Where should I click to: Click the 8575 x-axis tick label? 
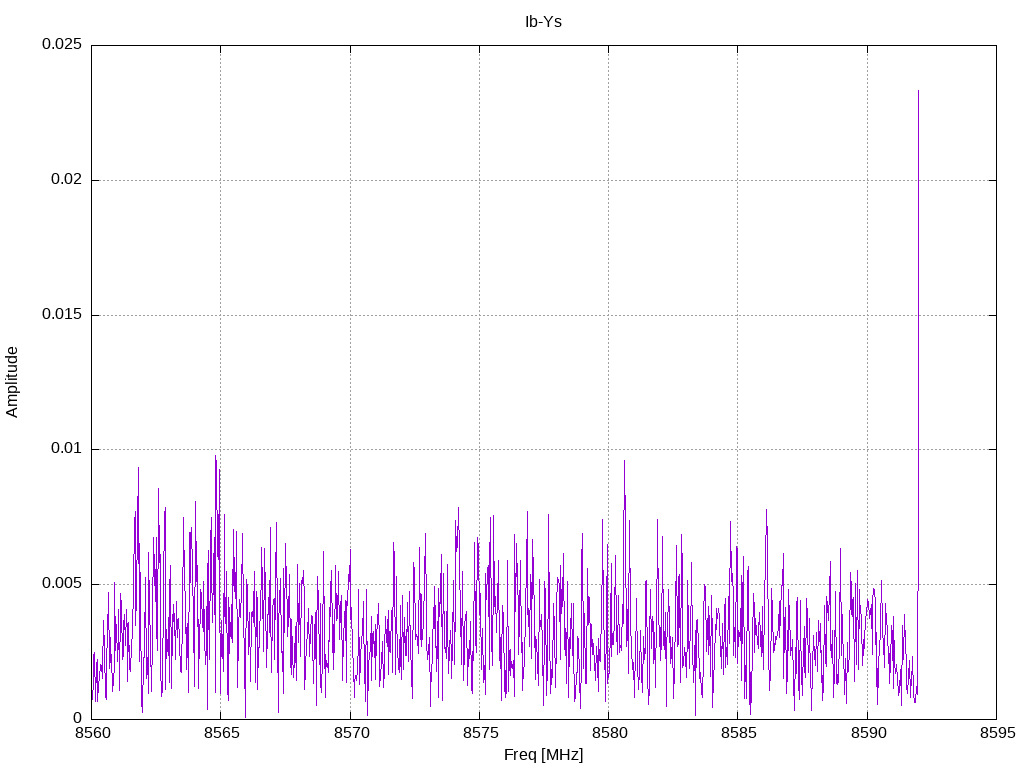[x=480, y=733]
